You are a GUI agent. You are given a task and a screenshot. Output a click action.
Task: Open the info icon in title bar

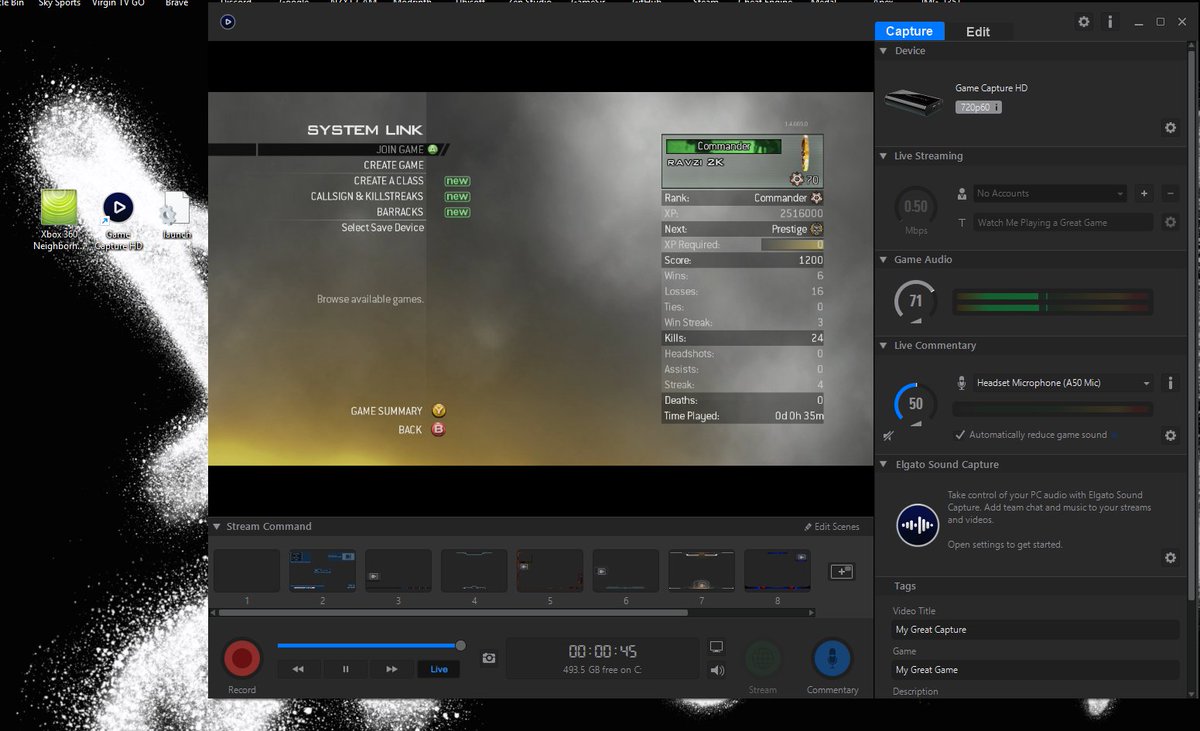coord(1110,21)
